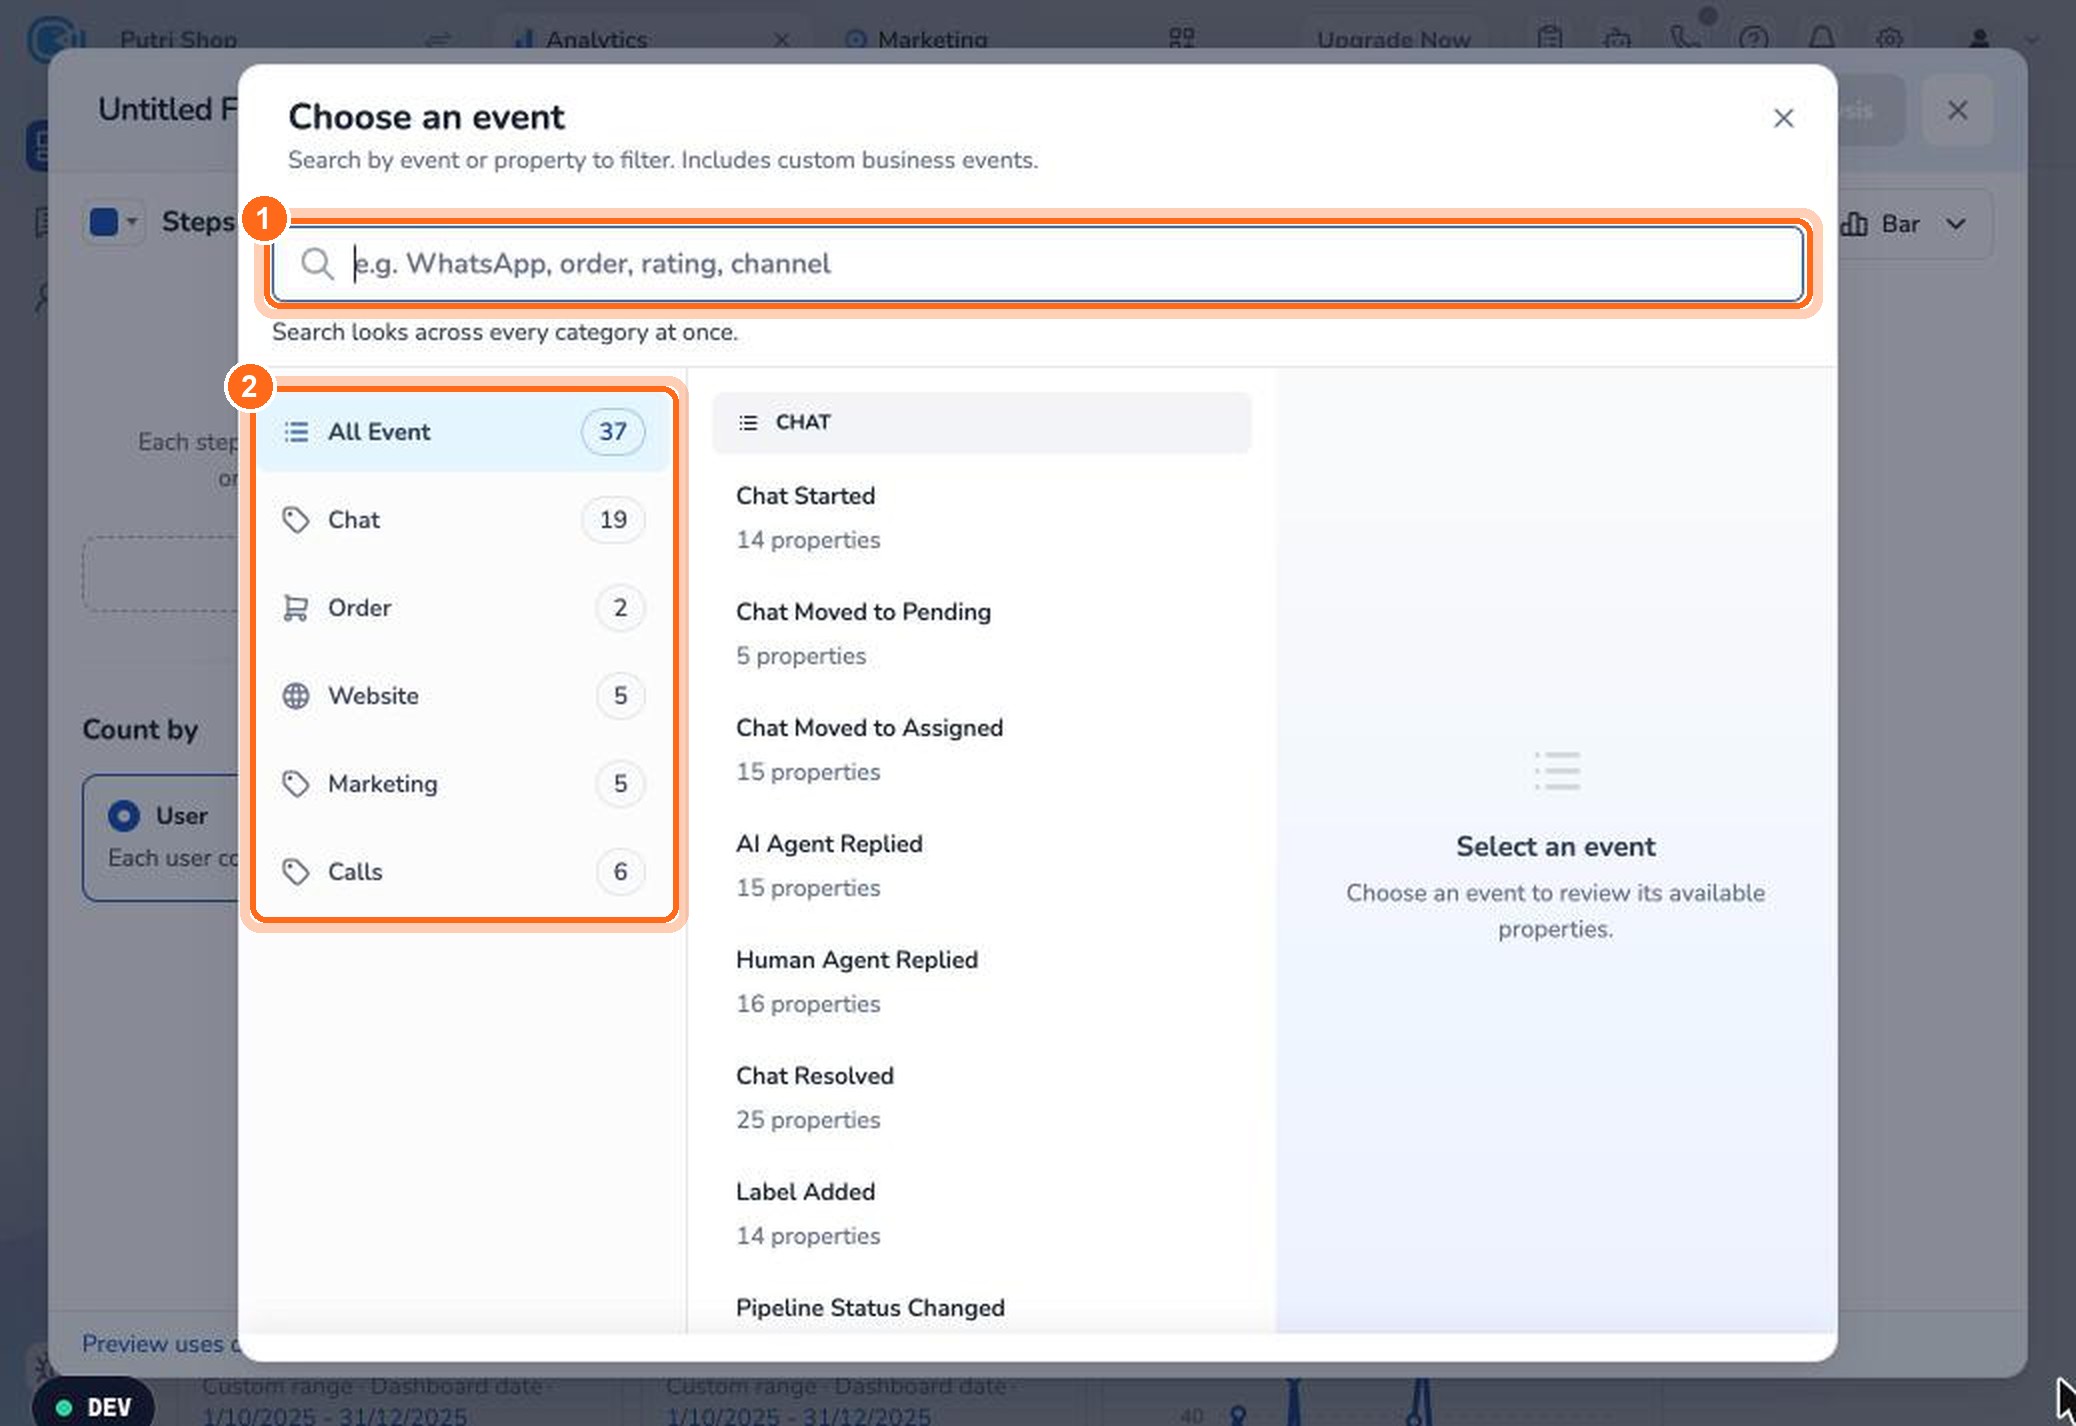The width and height of the screenshot is (2076, 1426).
Task: Select the Chat category
Action: point(464,520)
